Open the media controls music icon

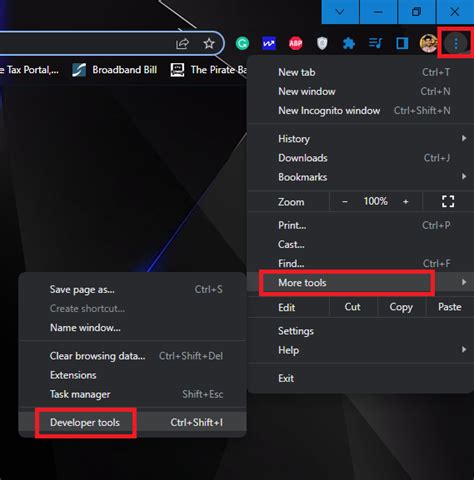point(375,43)
